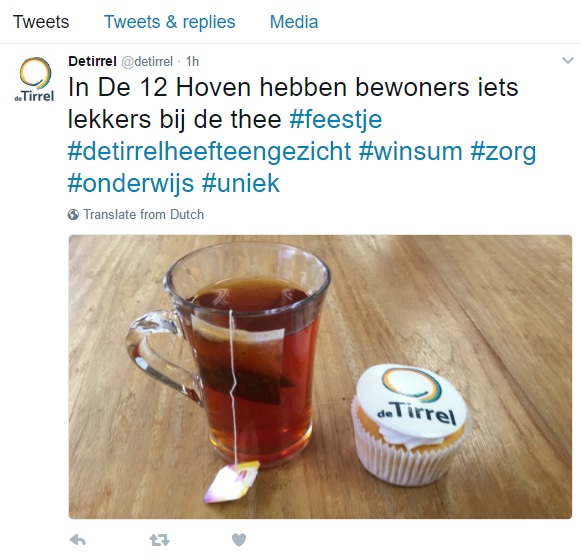
Task: Click the @detirrel handle
Action: pos(147,62)
